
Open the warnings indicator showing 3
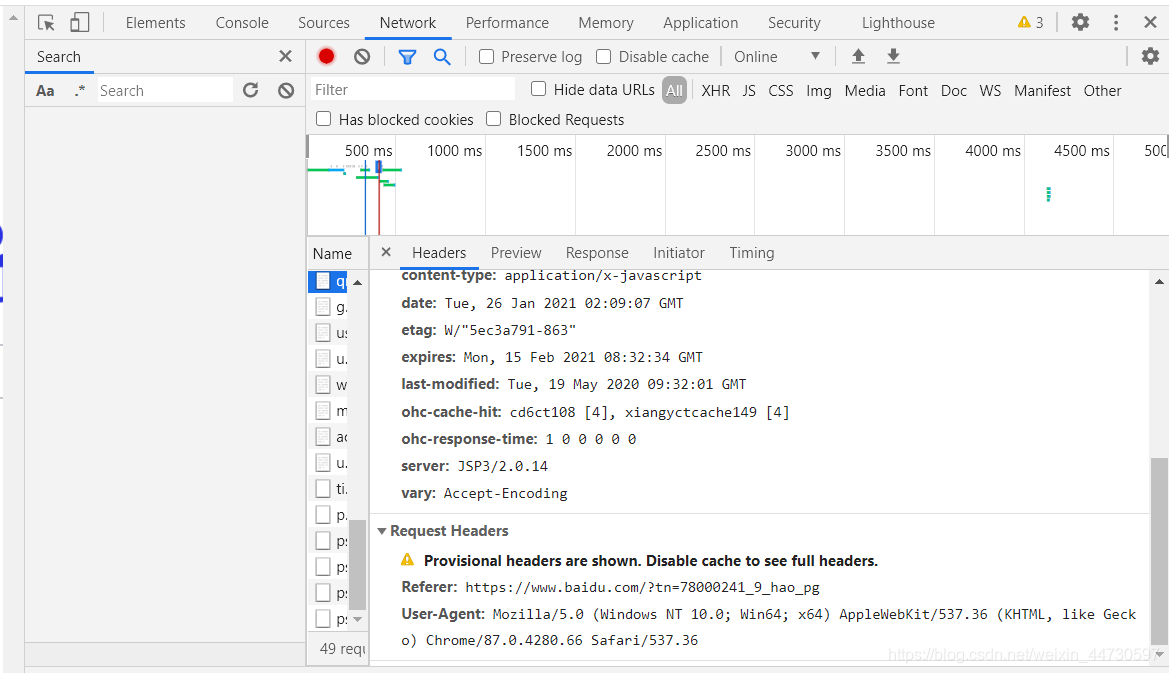(1030, 22)
